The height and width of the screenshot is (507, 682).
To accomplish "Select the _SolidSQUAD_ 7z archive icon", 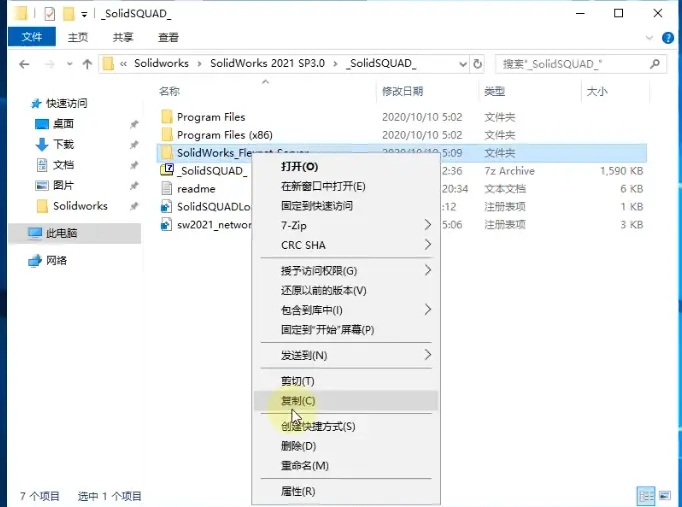I will pyautogui.click(x=167, y=170).
